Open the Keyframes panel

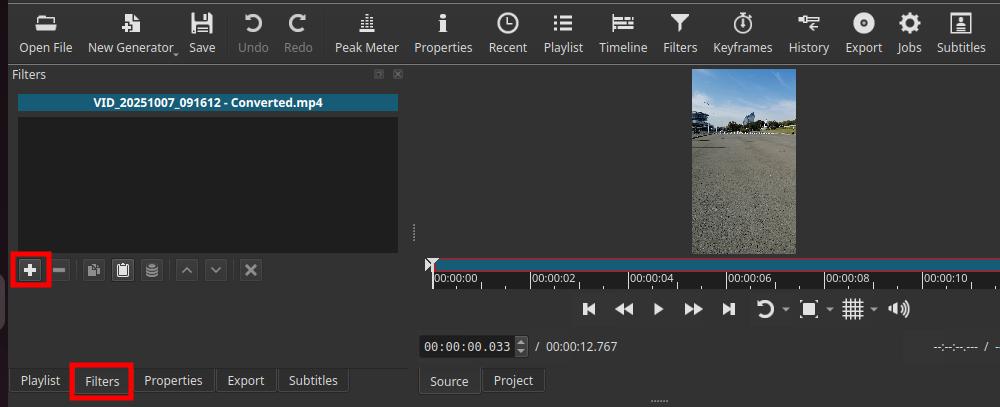tap(742, 34)
